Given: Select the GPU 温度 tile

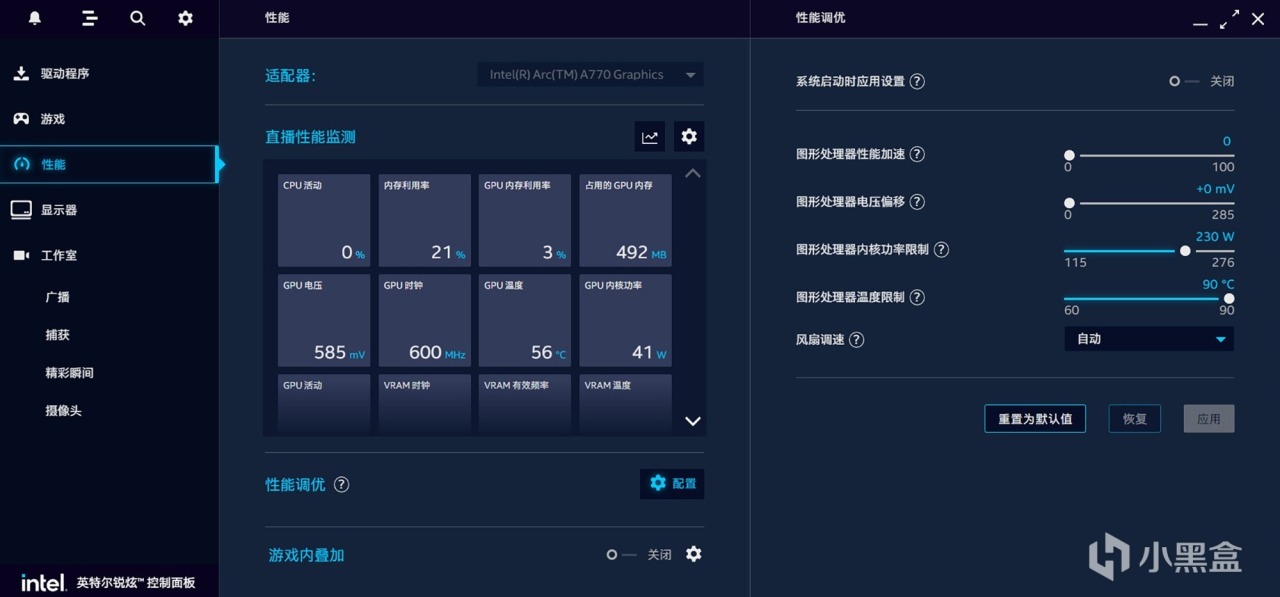Looking at the screenshot, I should (x=525, y=321).
